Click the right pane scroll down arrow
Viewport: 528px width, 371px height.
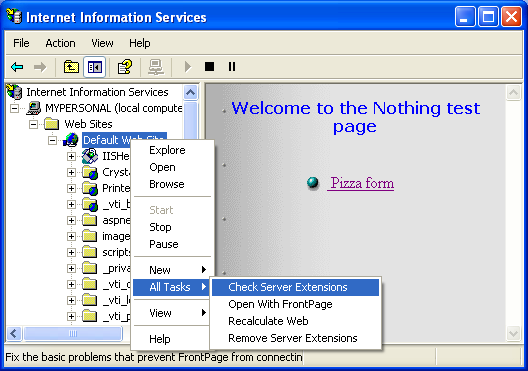pos(514,333)
